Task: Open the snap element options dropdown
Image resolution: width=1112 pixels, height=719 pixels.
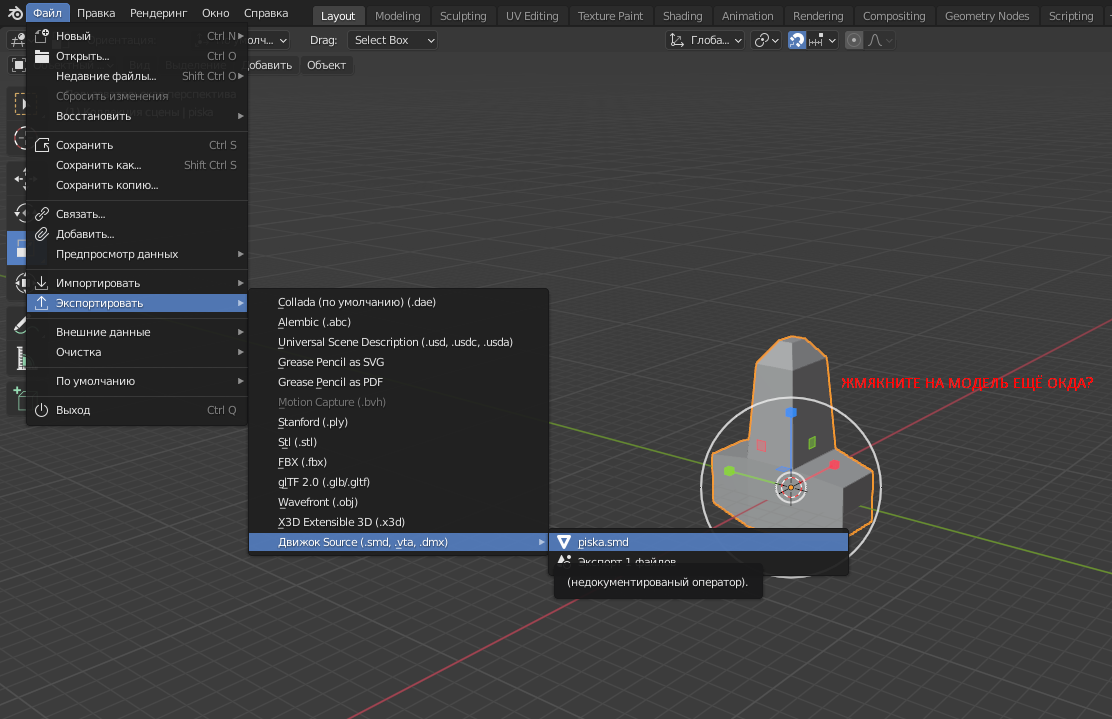Action: [x=823, y=40]
